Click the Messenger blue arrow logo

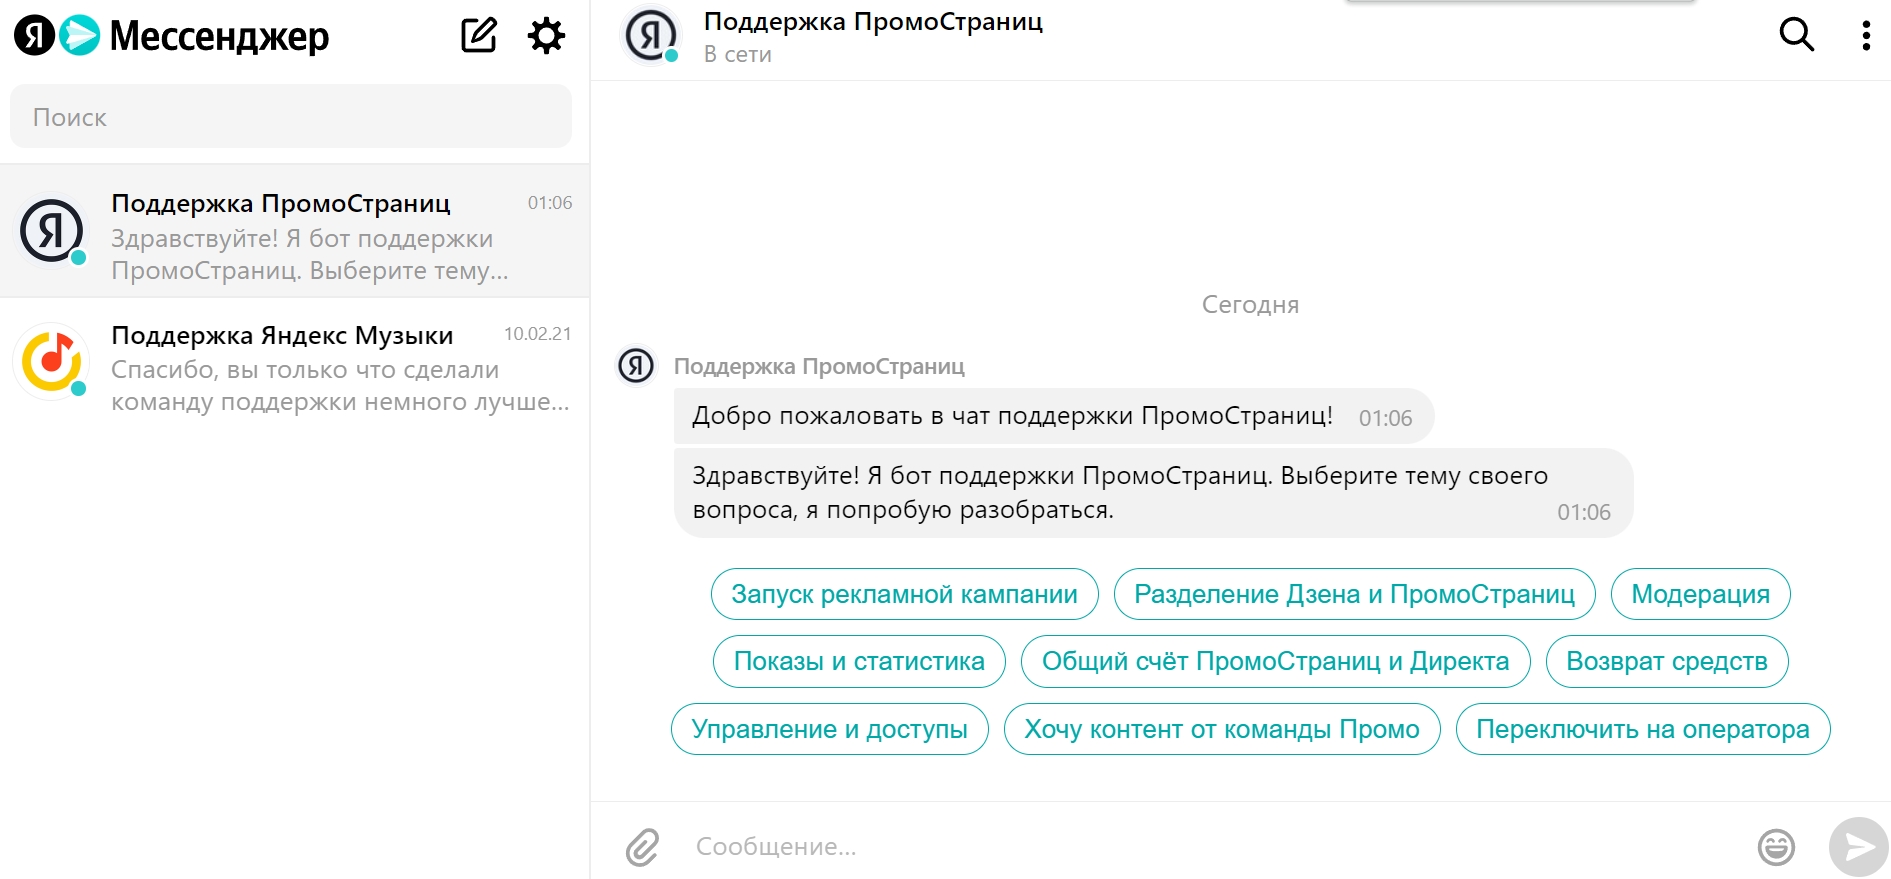(80, 36)
